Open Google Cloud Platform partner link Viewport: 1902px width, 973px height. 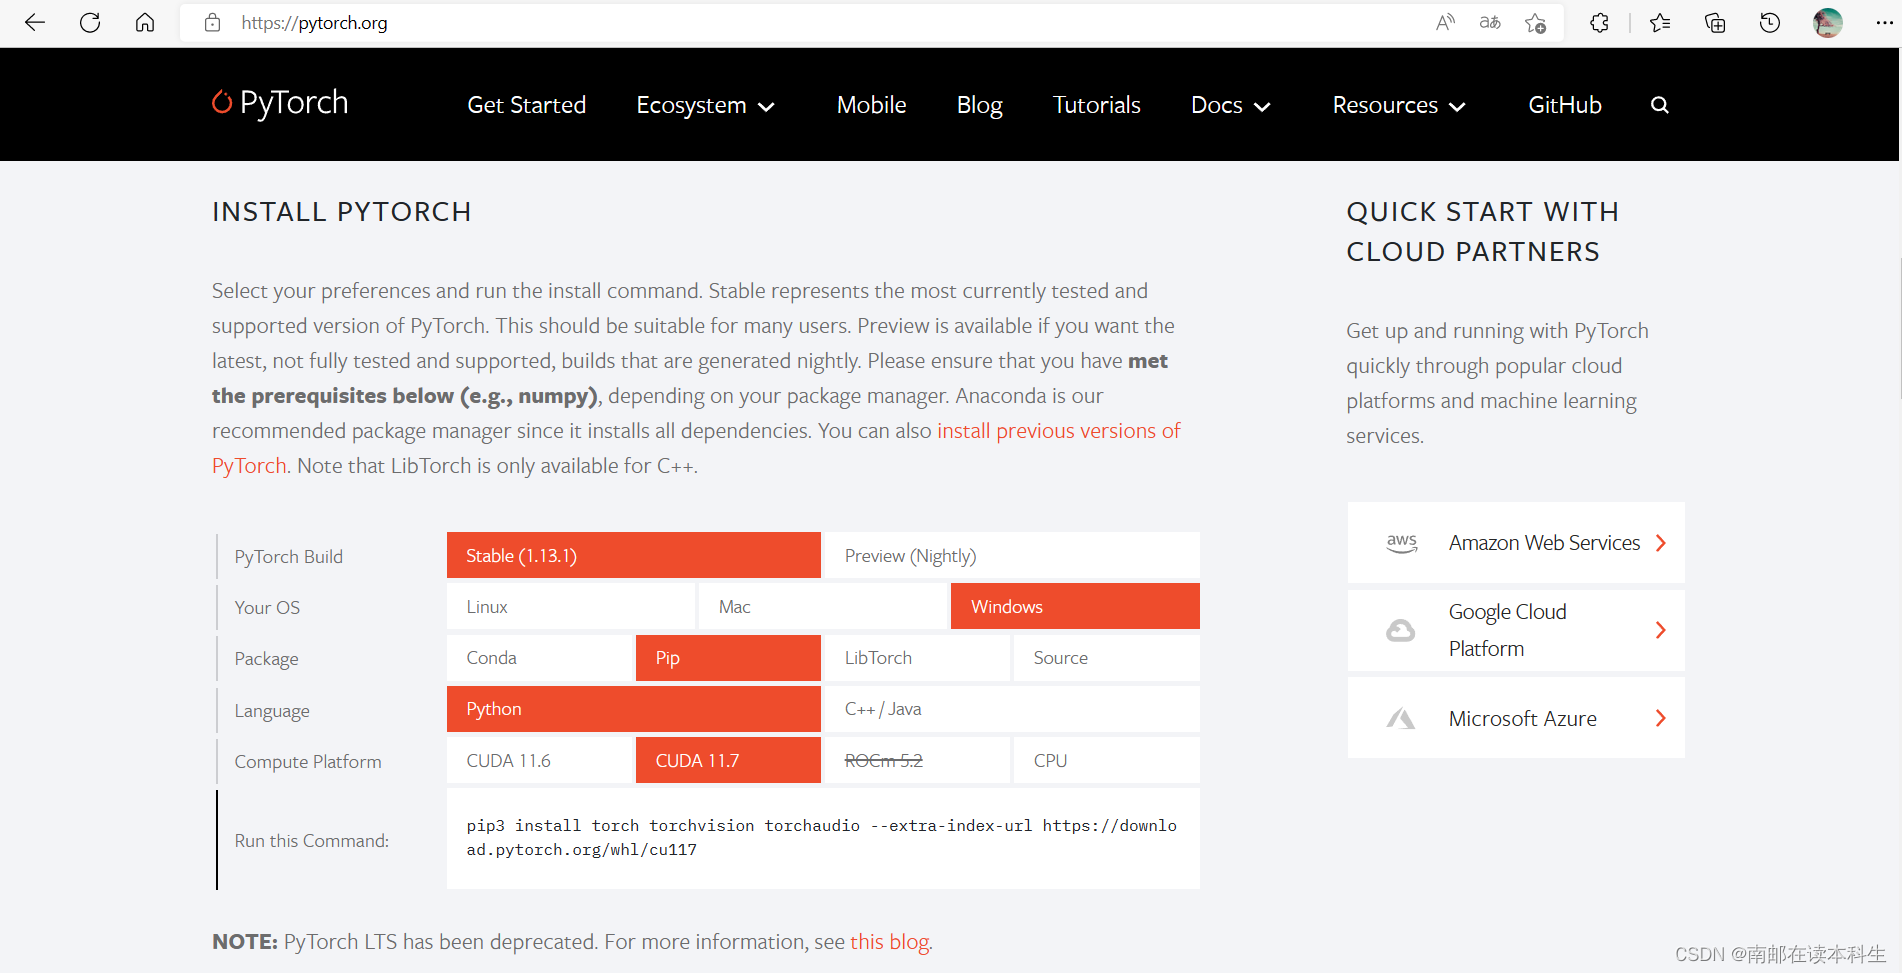click(1516, 630)
